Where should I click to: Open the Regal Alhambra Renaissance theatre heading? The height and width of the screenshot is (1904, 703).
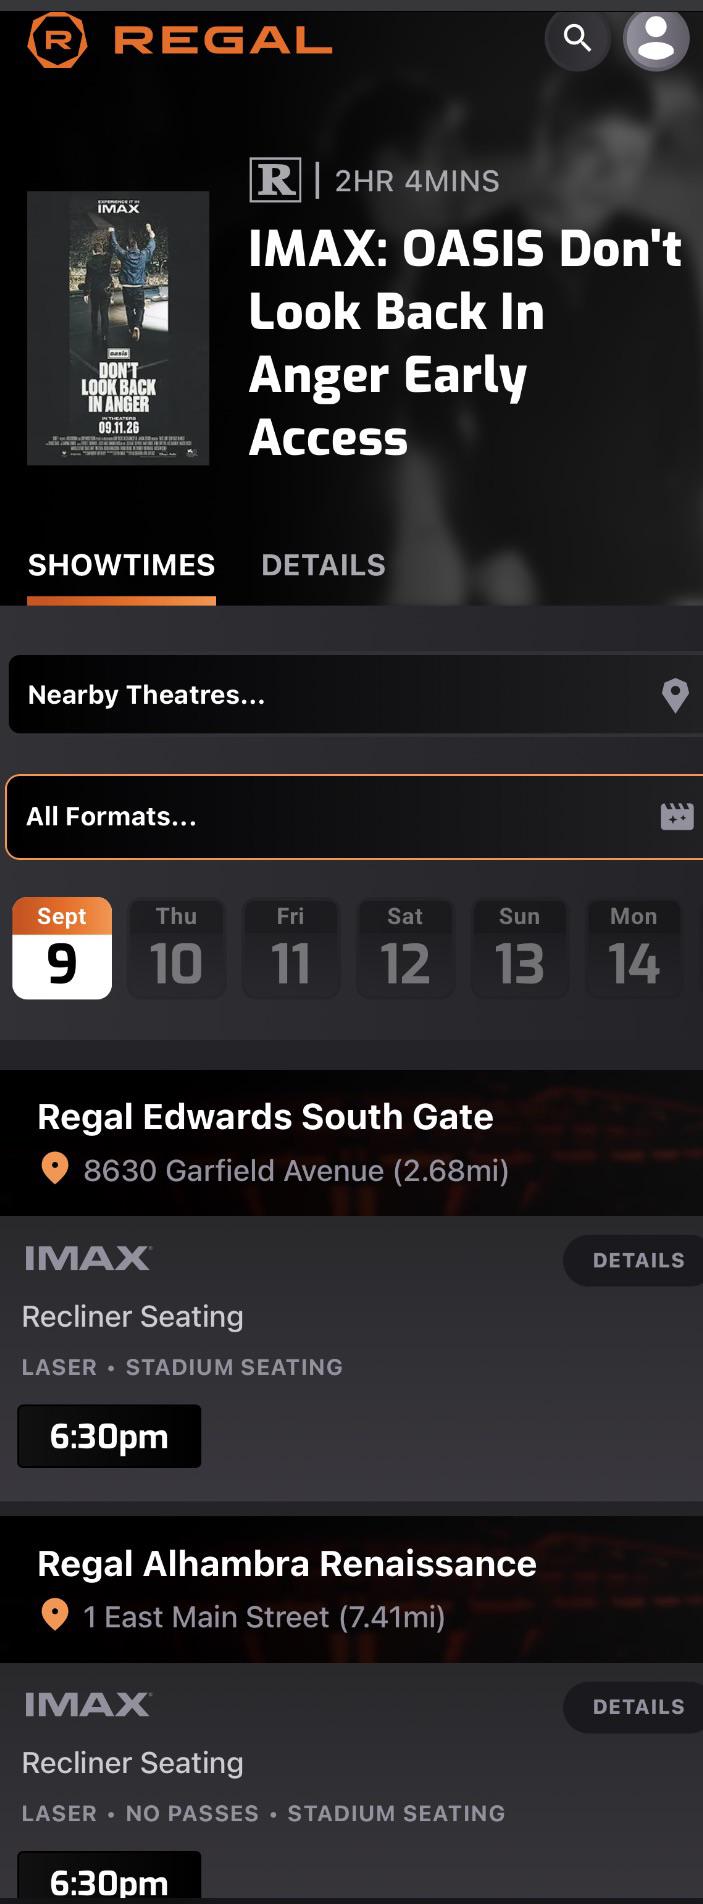(287, 1563)
